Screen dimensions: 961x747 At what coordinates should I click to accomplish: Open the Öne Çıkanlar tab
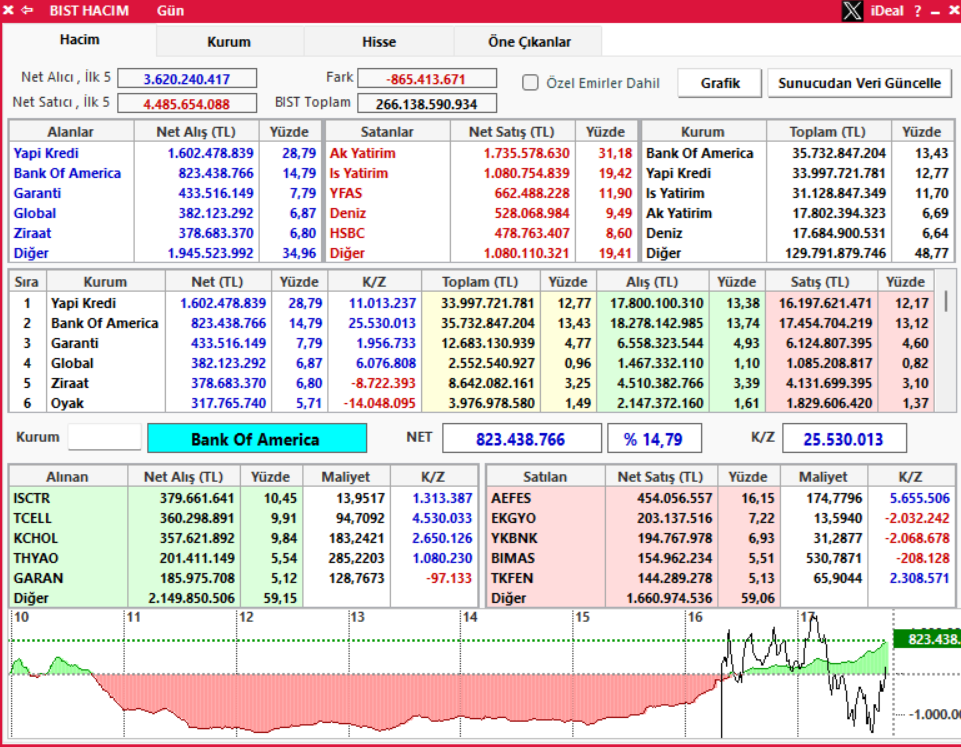point(529,42)
